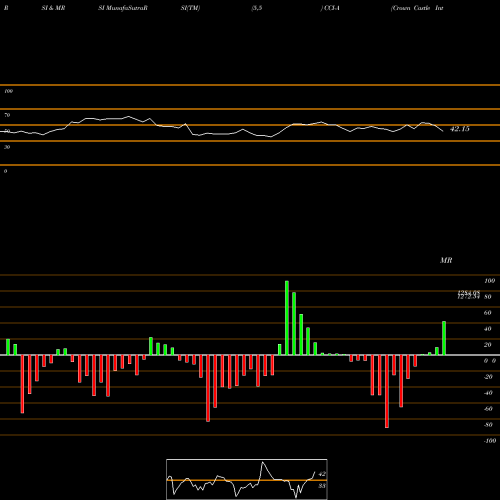Click the SI MunafaSutraR header text

coord(123,8)
